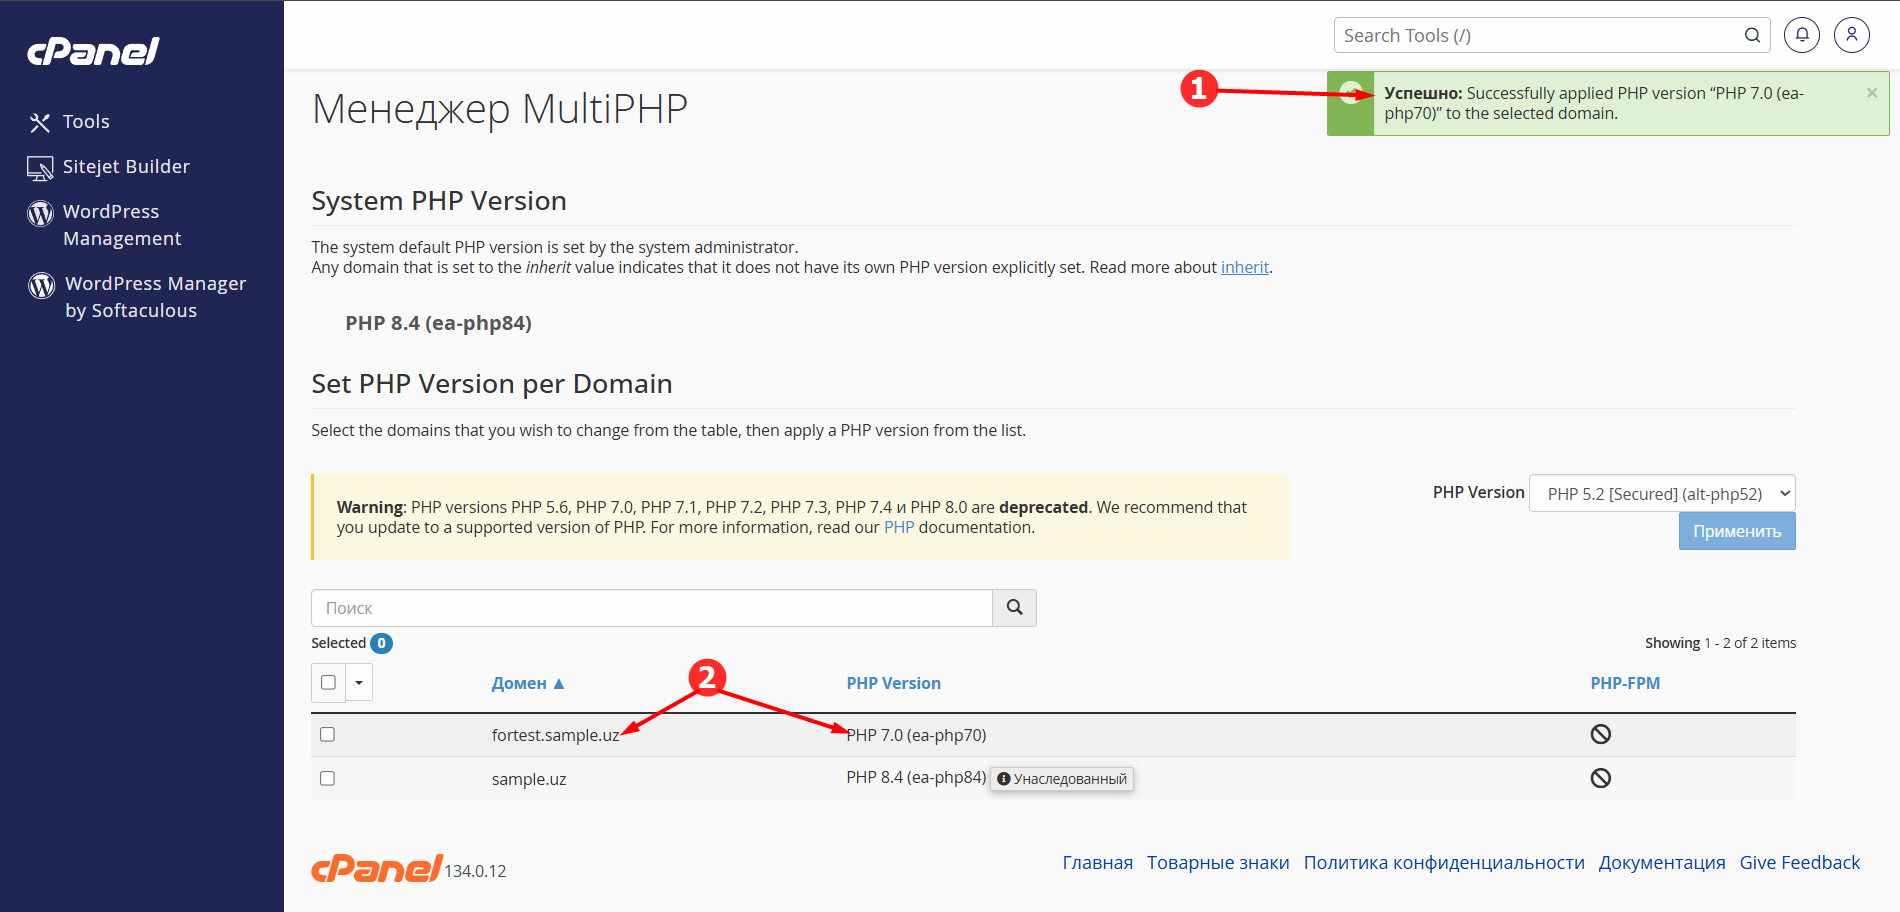Open the PHP documentation link in the warning
The image size is (1900, 912).
(899, 527)
